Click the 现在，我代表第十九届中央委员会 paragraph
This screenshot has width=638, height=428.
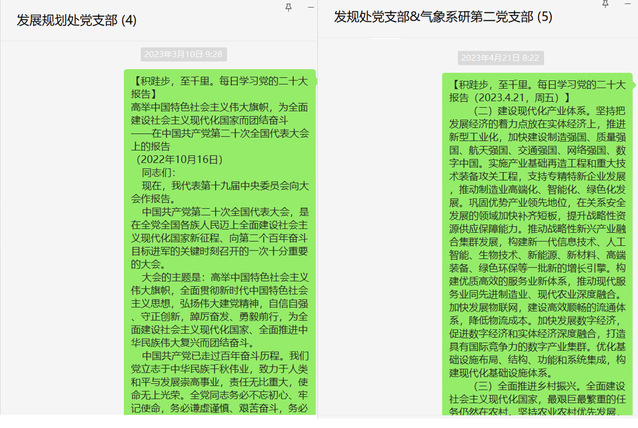click(217, 191)
